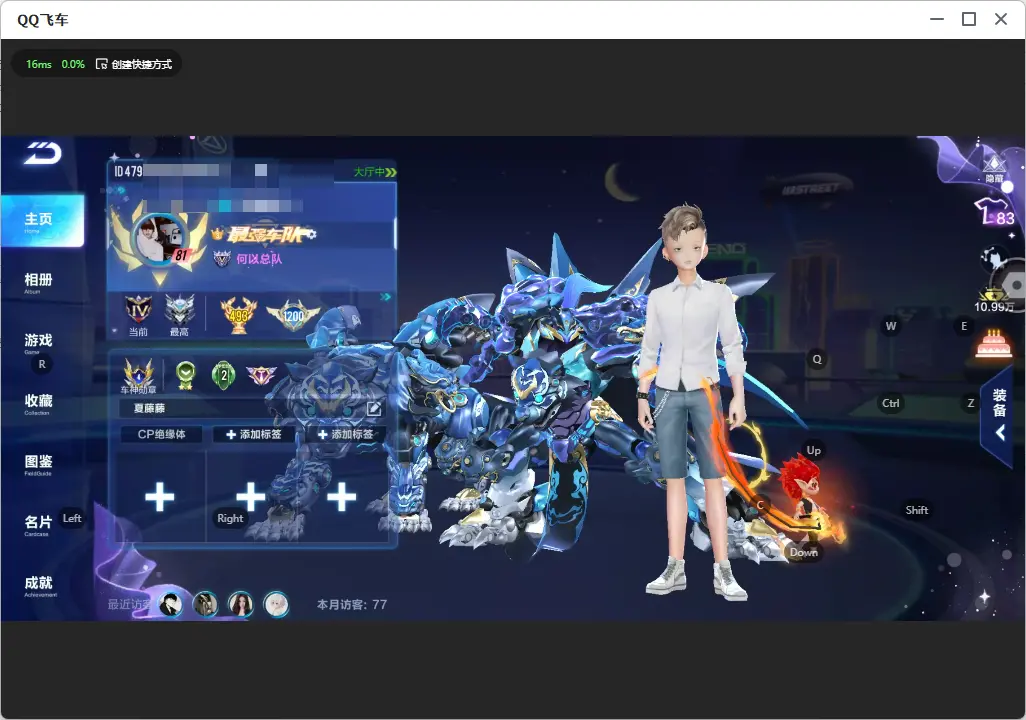The image size is (1026, 720).
Task: Click the Down key overlay
Action: (x=804, y=552)
